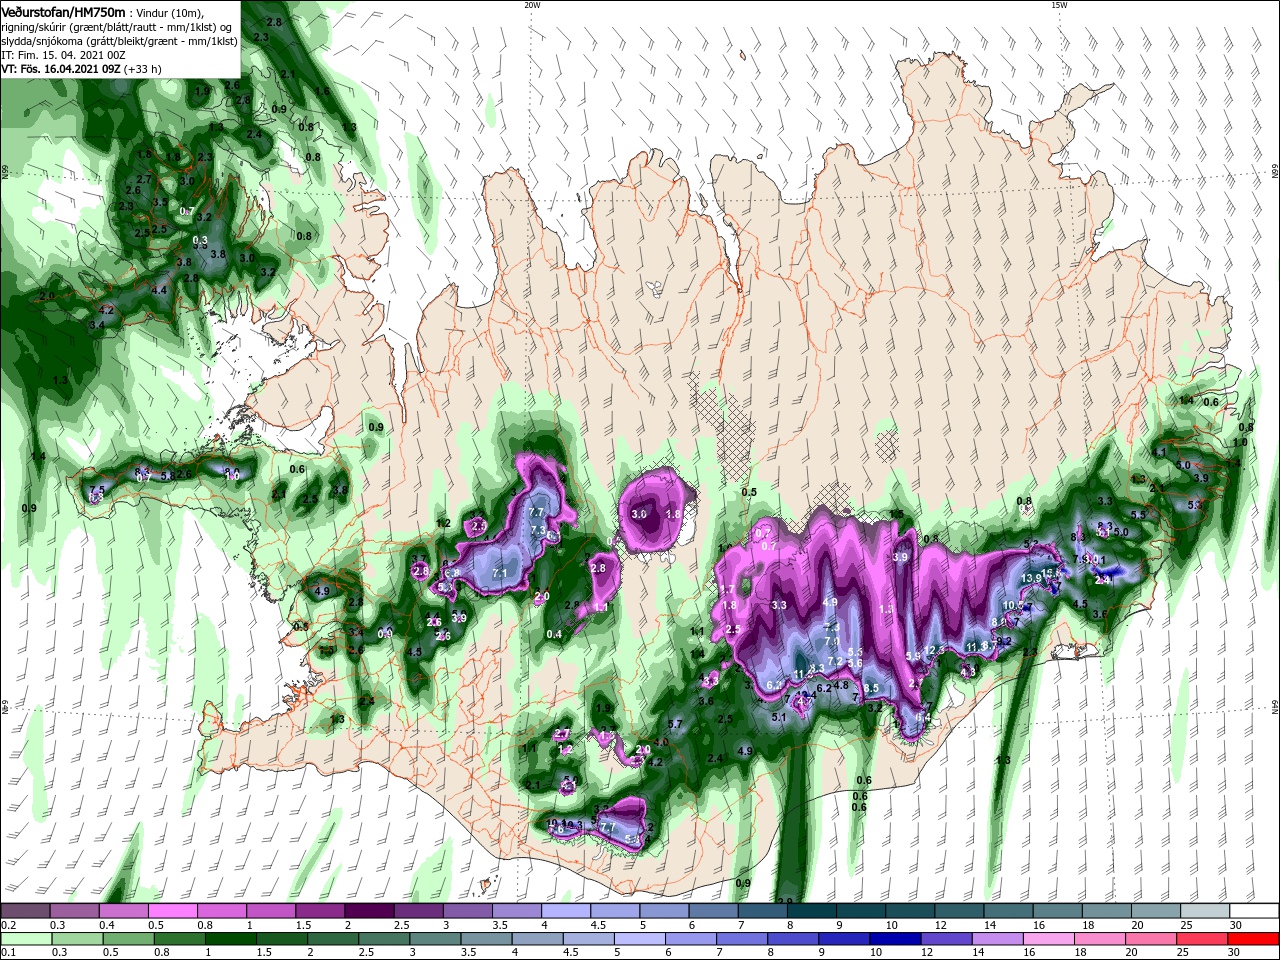This screenshot has width=1280, height=960.
Task: Click the lavender swatch at 5 in bottom legend
Action: tap(640, 939)
